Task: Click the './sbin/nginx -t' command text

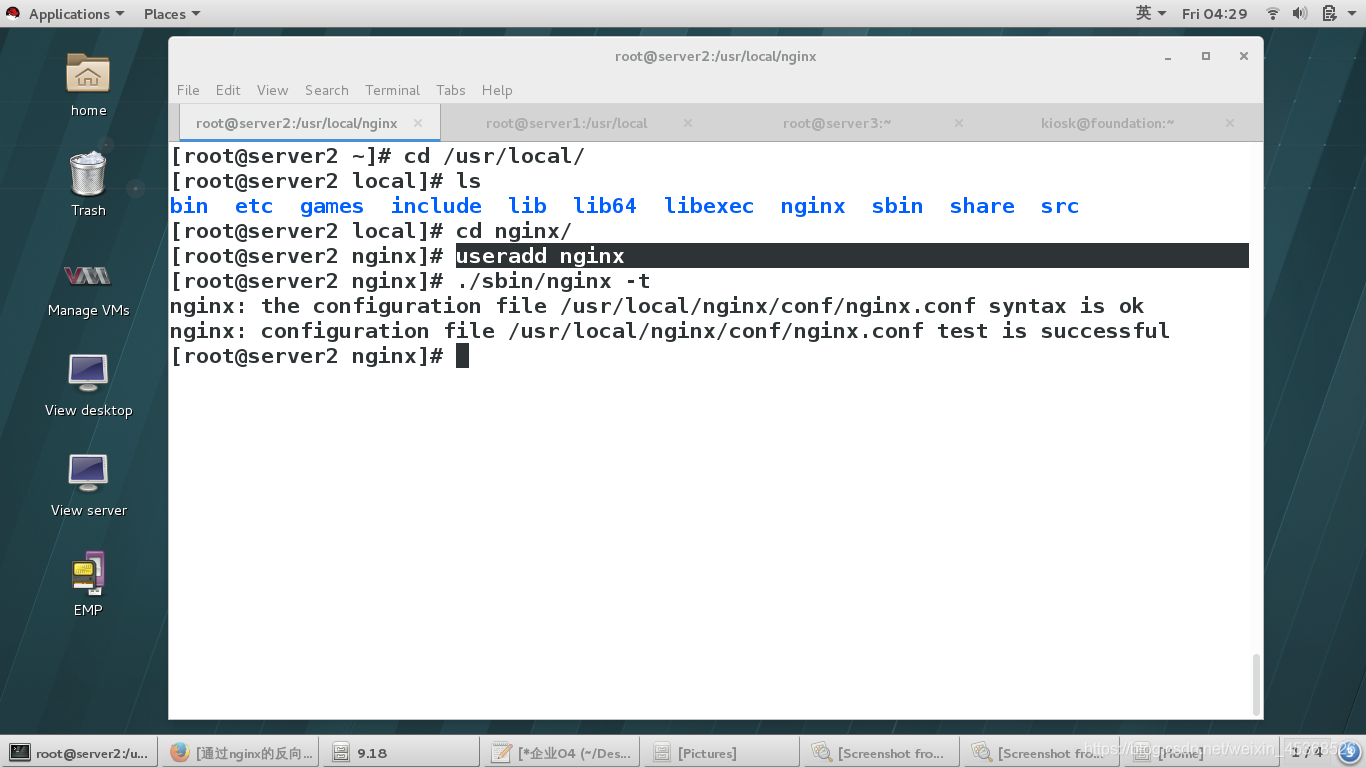Action: 553,281
